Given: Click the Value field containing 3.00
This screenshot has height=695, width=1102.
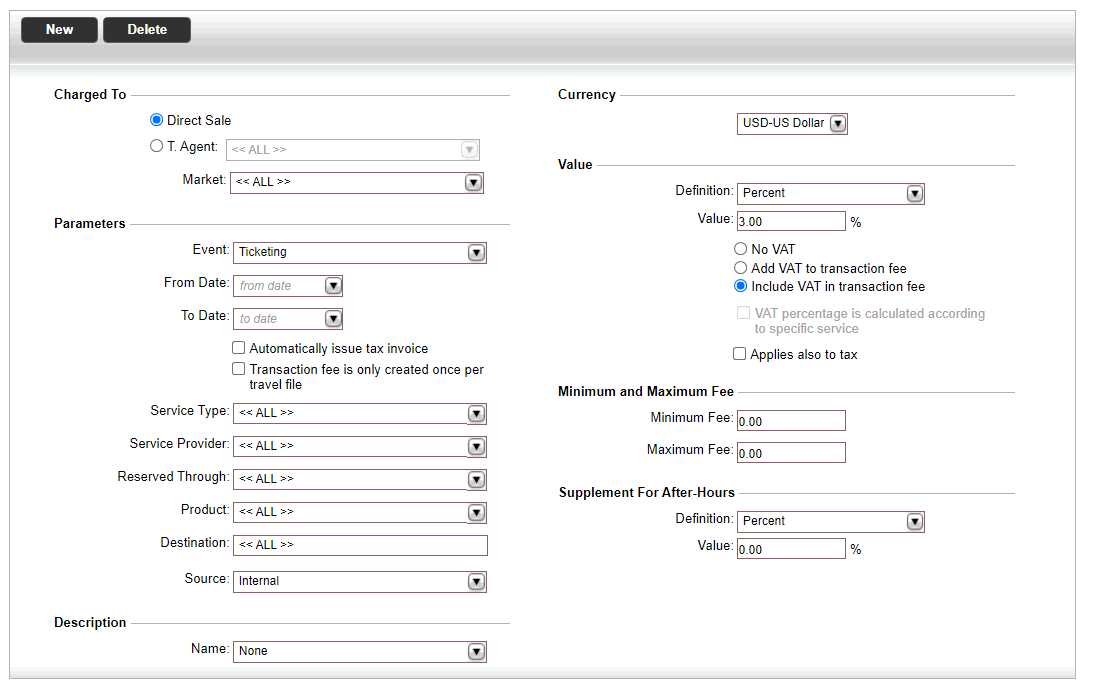Looking at the screenshot, I should pyautogui.click(x=791, y=221).
